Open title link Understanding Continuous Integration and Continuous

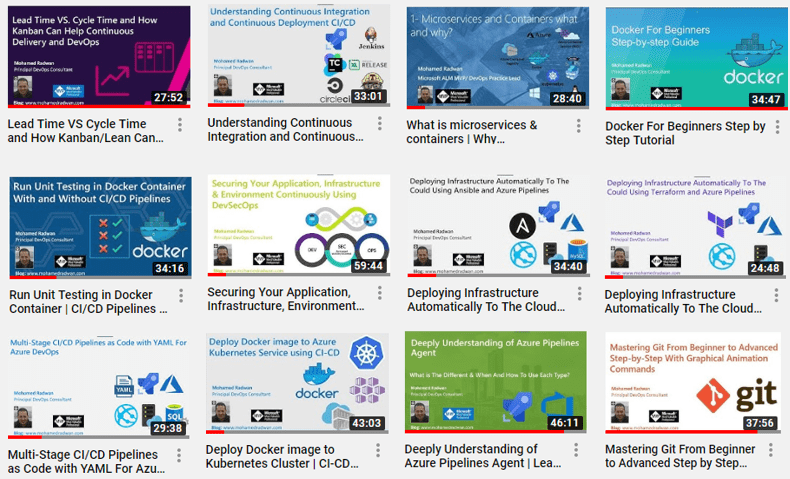click(x=285, y=129)
